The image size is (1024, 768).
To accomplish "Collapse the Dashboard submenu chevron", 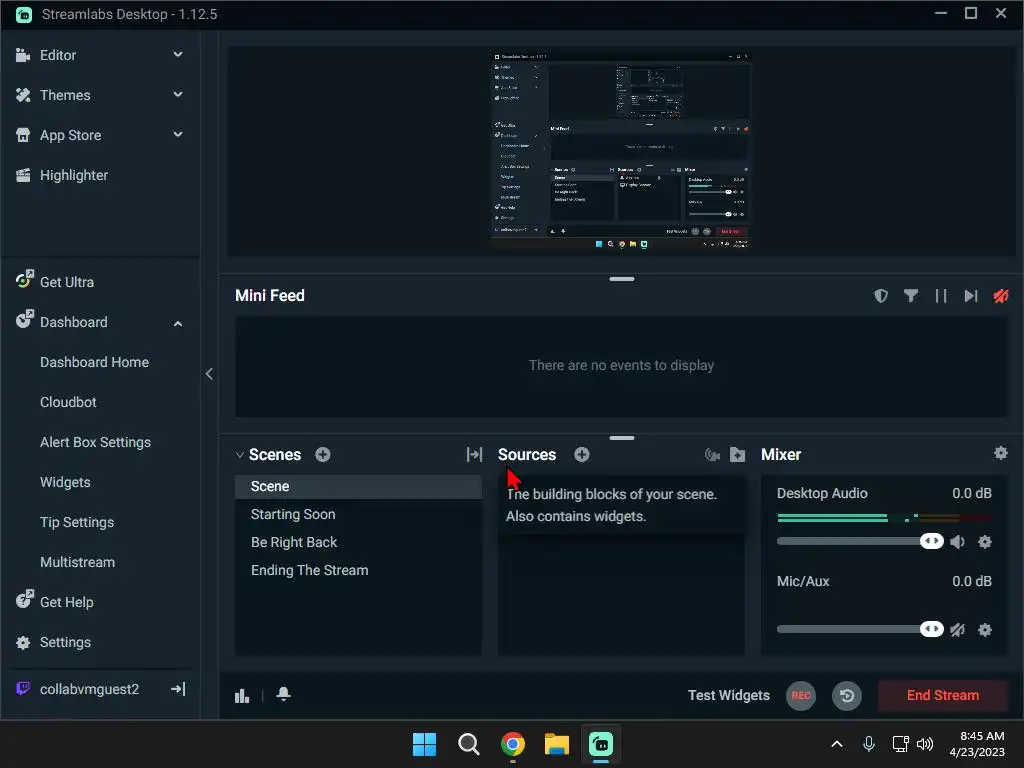I will 178,323.
